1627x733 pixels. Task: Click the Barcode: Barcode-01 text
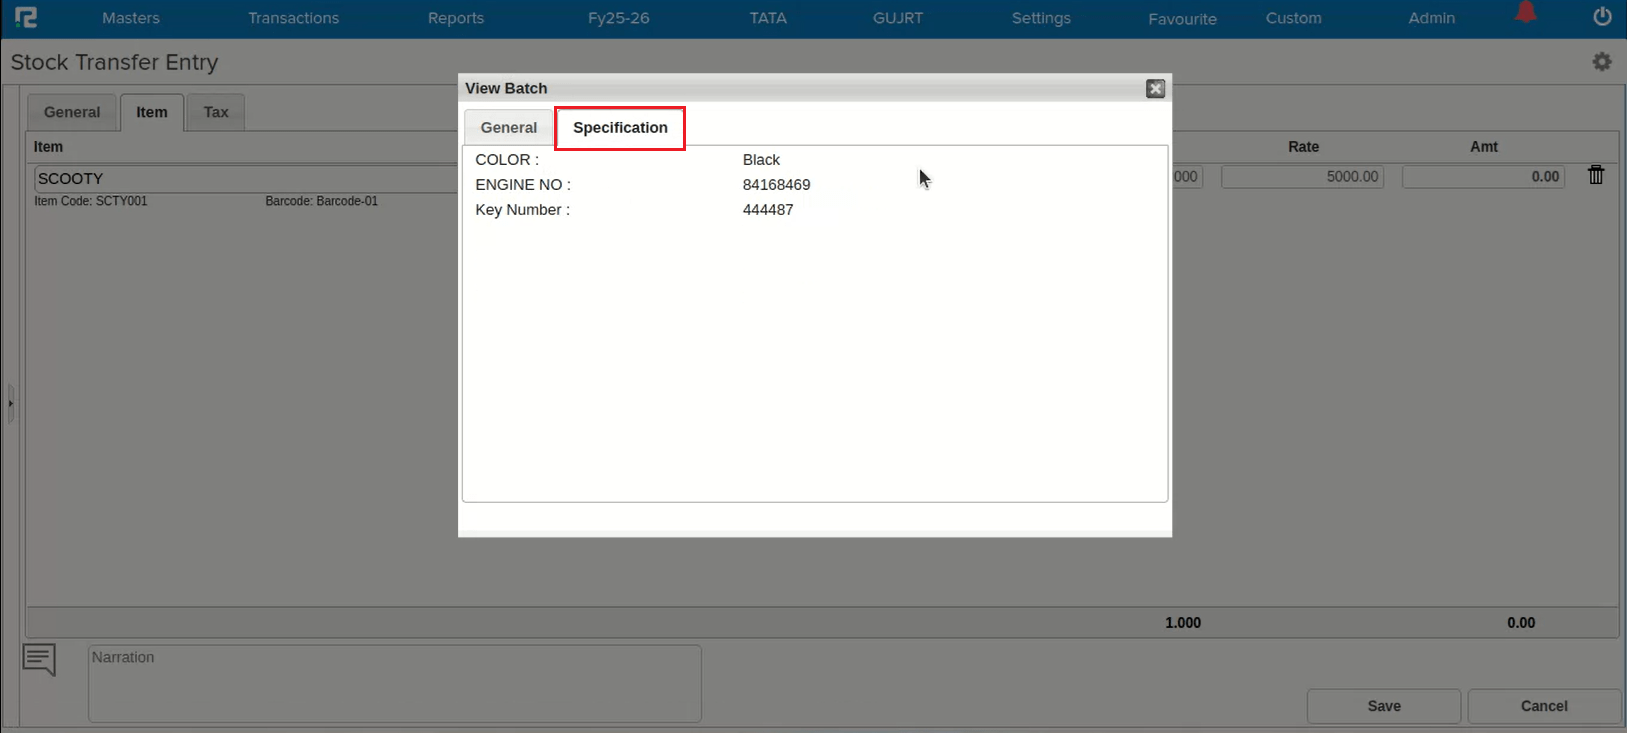(x=321, y=201)
